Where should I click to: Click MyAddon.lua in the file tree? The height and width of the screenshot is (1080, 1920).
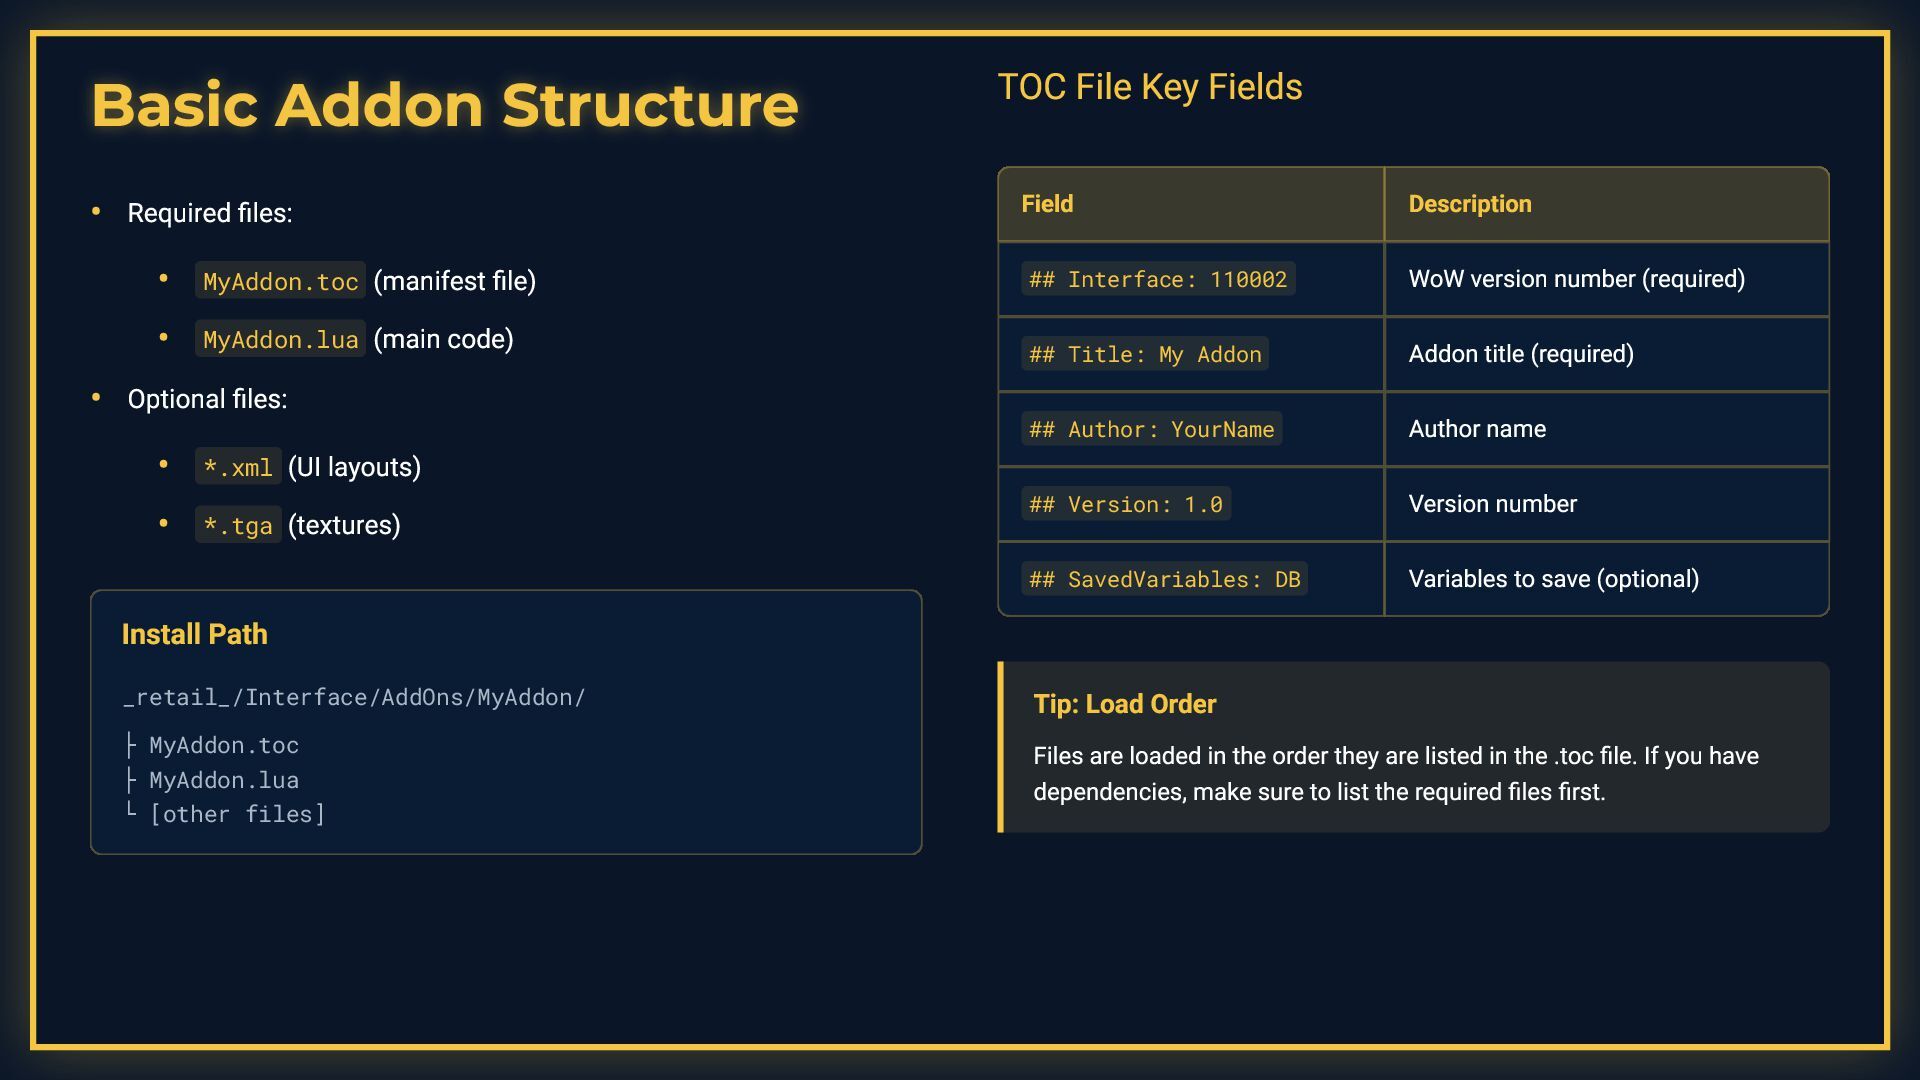coord(224,780)
